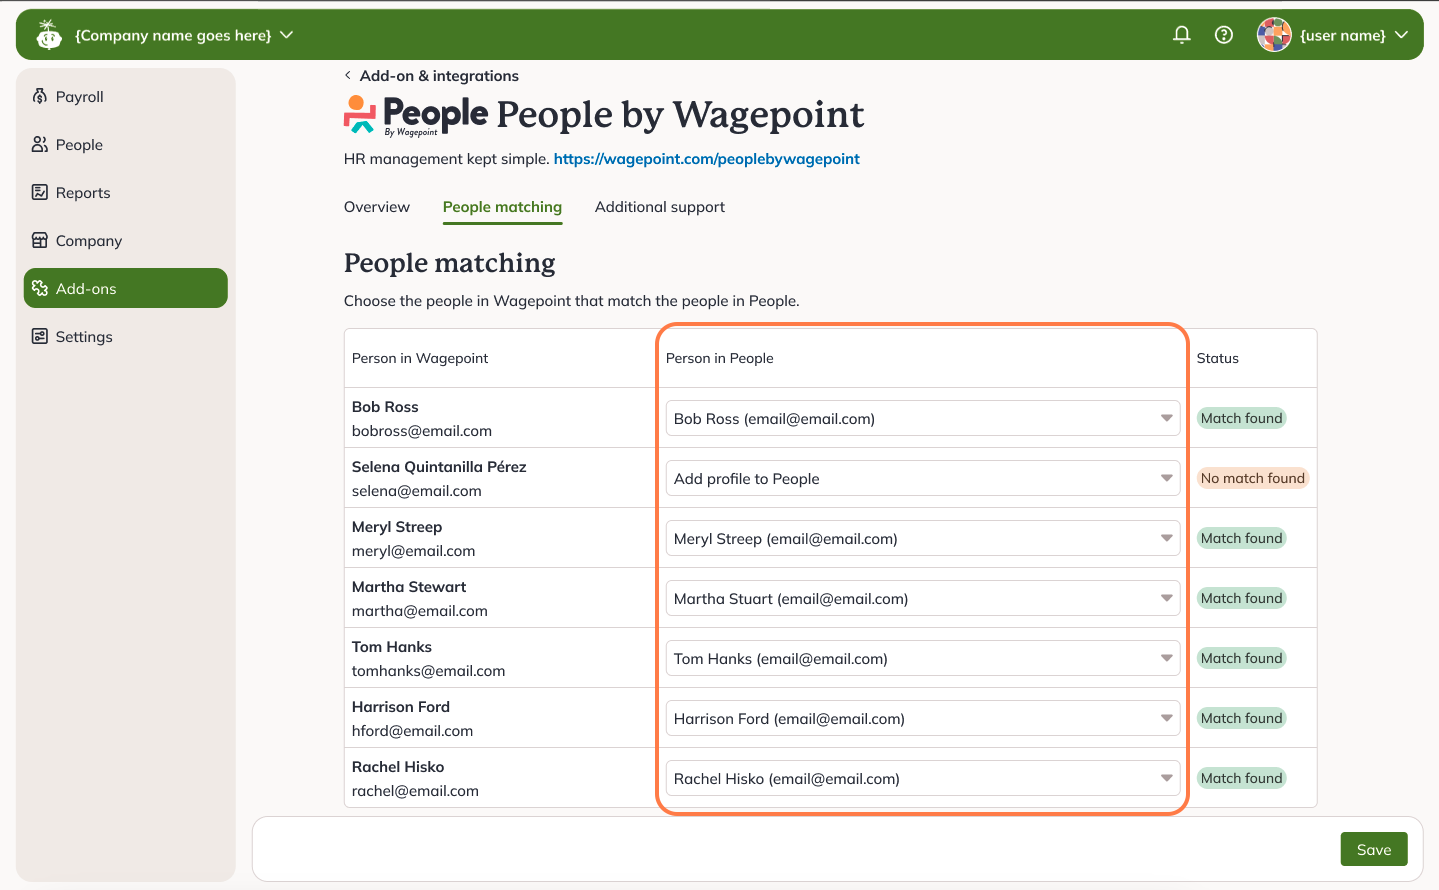This screenshot has height=890, width=1439.
Task: Click the Company building icon
Action: pos(40,240)
